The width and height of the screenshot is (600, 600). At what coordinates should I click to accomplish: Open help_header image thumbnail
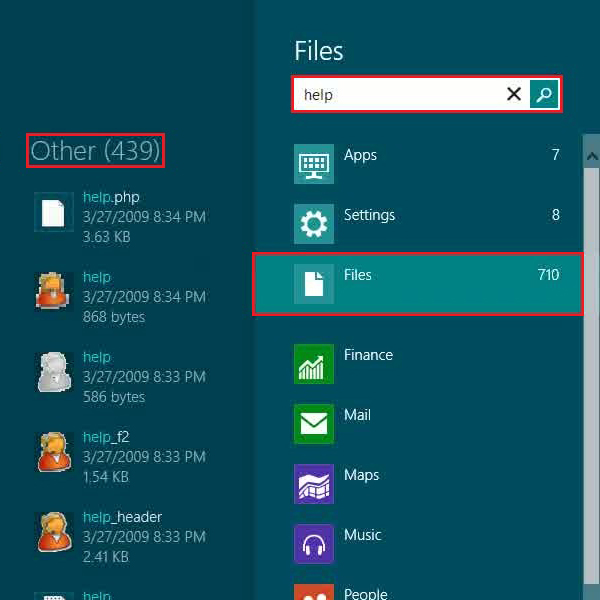[x=54, y=532]
